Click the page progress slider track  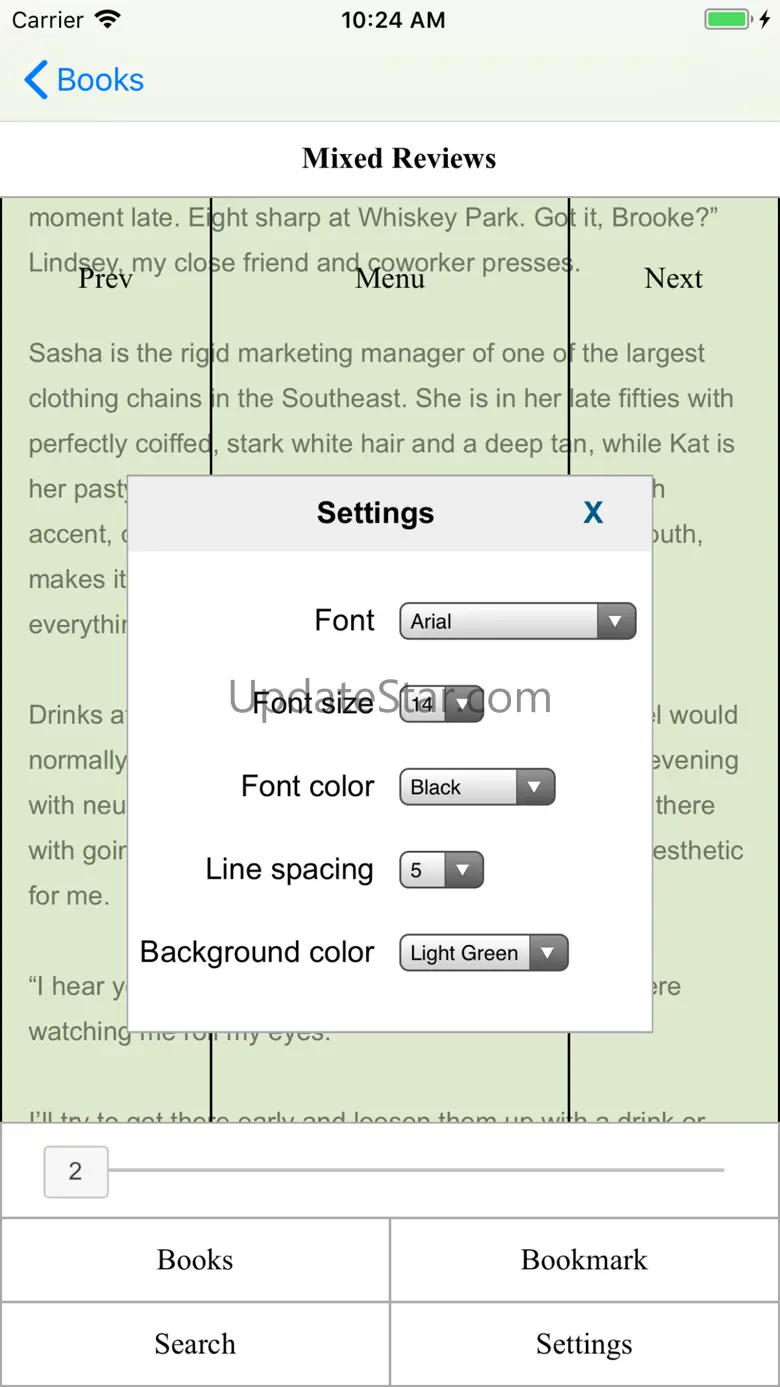pyautogui.click(x=420, y=1169)
